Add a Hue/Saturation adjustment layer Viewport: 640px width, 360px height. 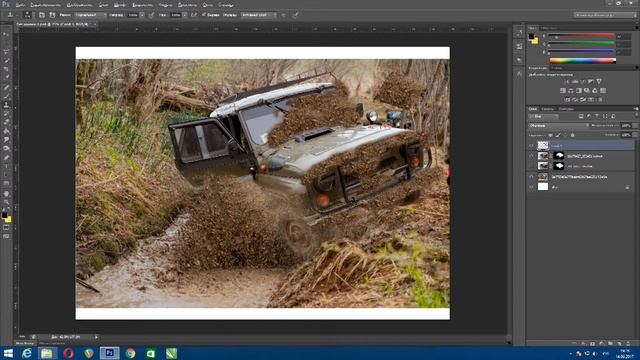[563, 91]
